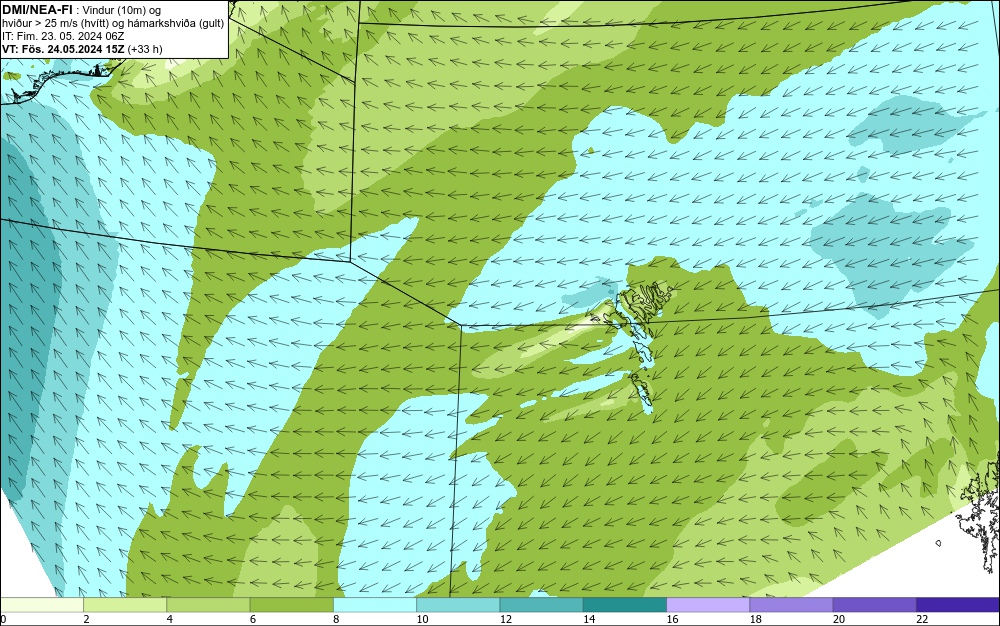Viewport: 1000px width, 626px height.
Task: Click the 'IT: Fim. 23. 05. 2024 06Z' line
Action: pyautogui.click(x=63, y=36)
